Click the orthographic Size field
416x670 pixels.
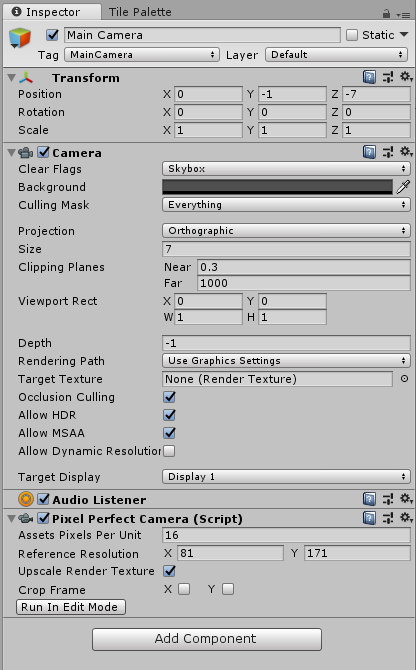click(286, 249)
